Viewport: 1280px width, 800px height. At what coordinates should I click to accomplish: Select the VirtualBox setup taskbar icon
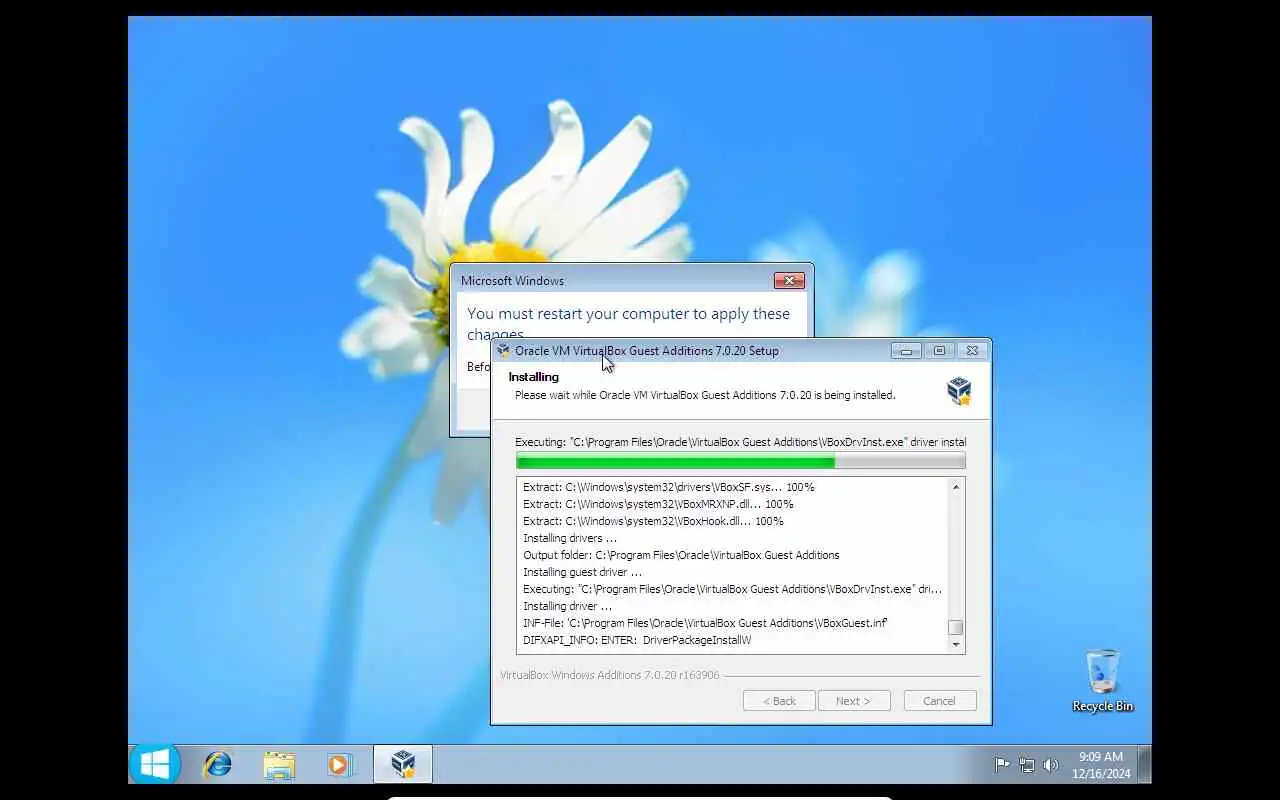click(x=403, y=764)
